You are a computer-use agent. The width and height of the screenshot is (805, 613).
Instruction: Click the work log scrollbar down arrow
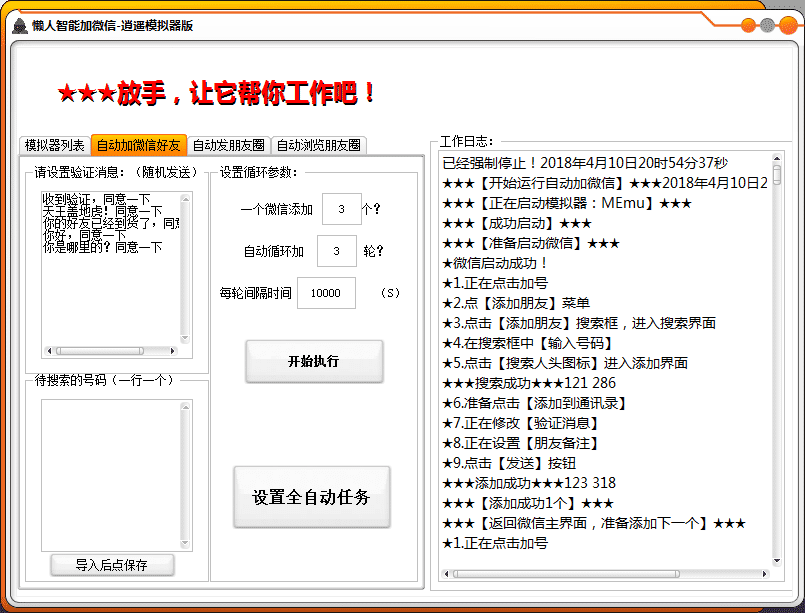[775, 561]
